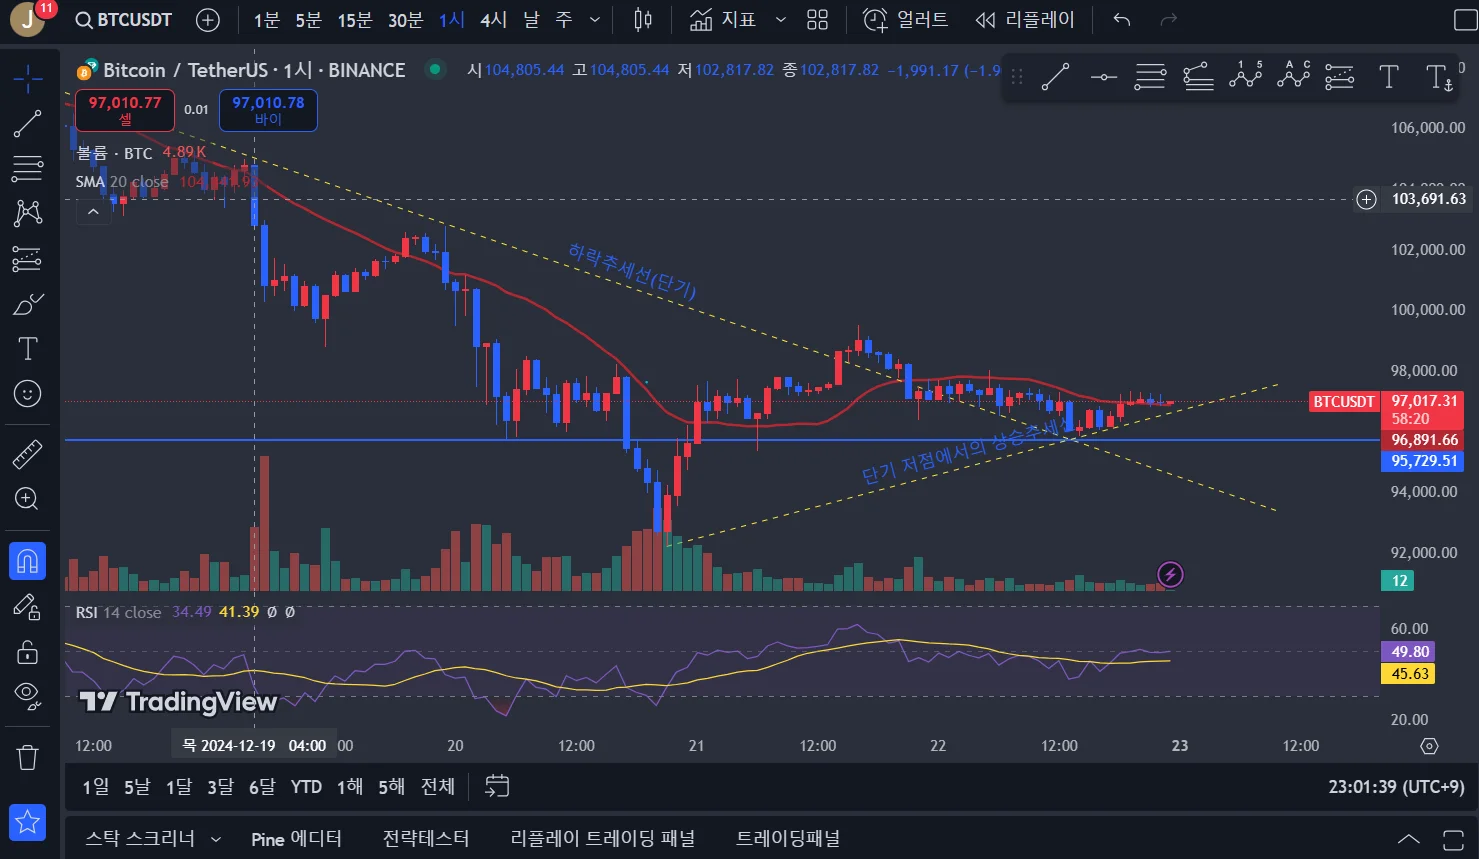Click the trash icon to remove drawings
Viewport: 1479px width, 859px height.
27,758
